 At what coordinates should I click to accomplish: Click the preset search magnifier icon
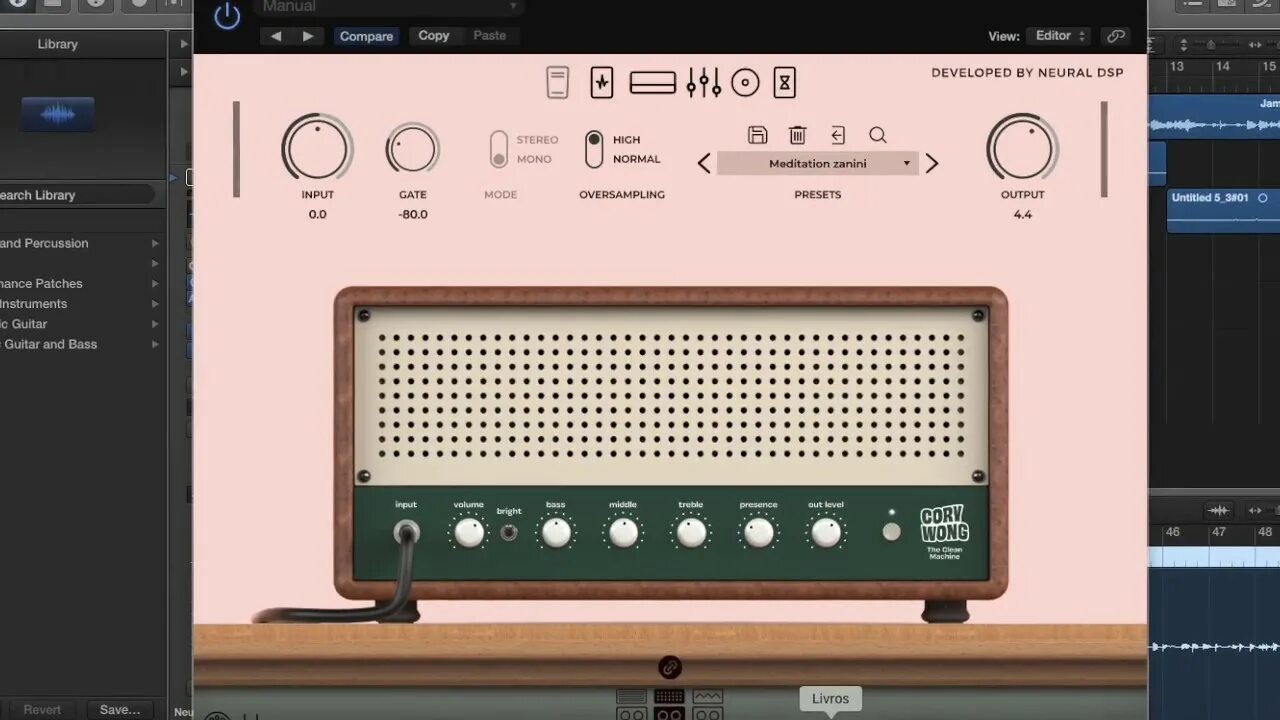pos(878,135)
